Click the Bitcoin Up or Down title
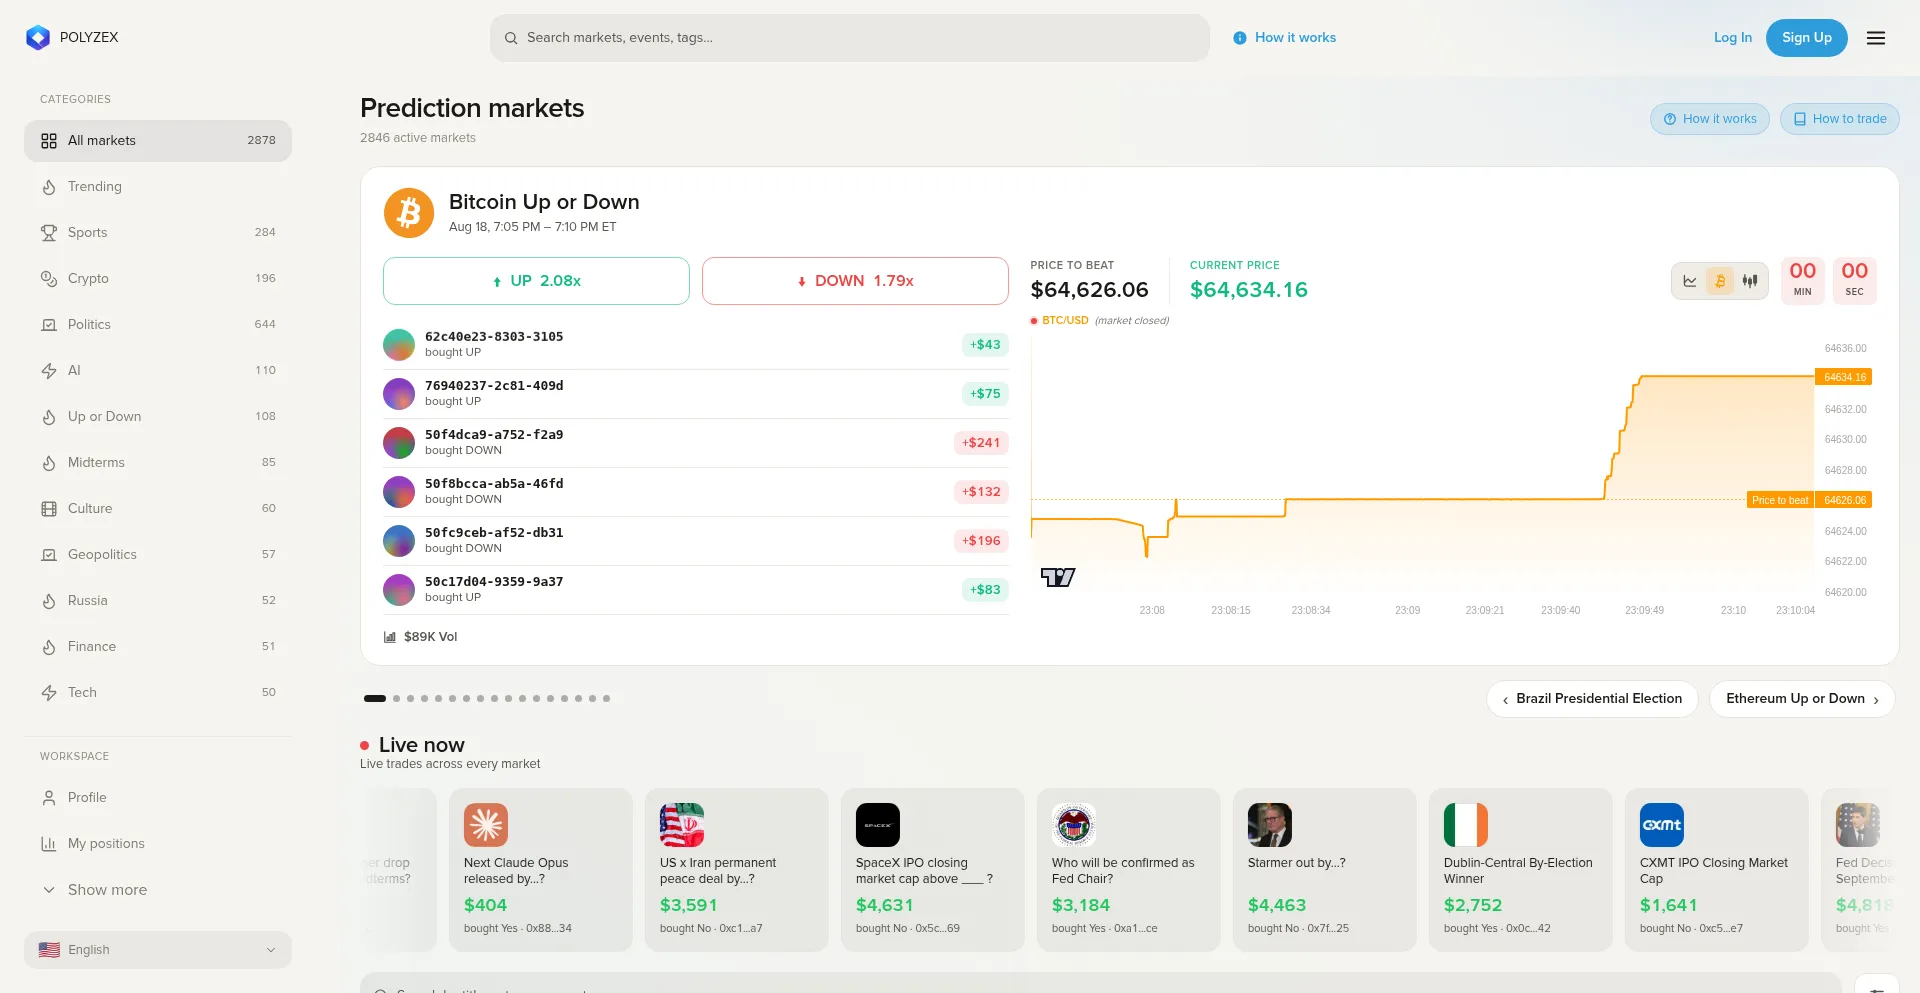The width and height of the screenshot is (1920, 993). [x=544, y=202]
